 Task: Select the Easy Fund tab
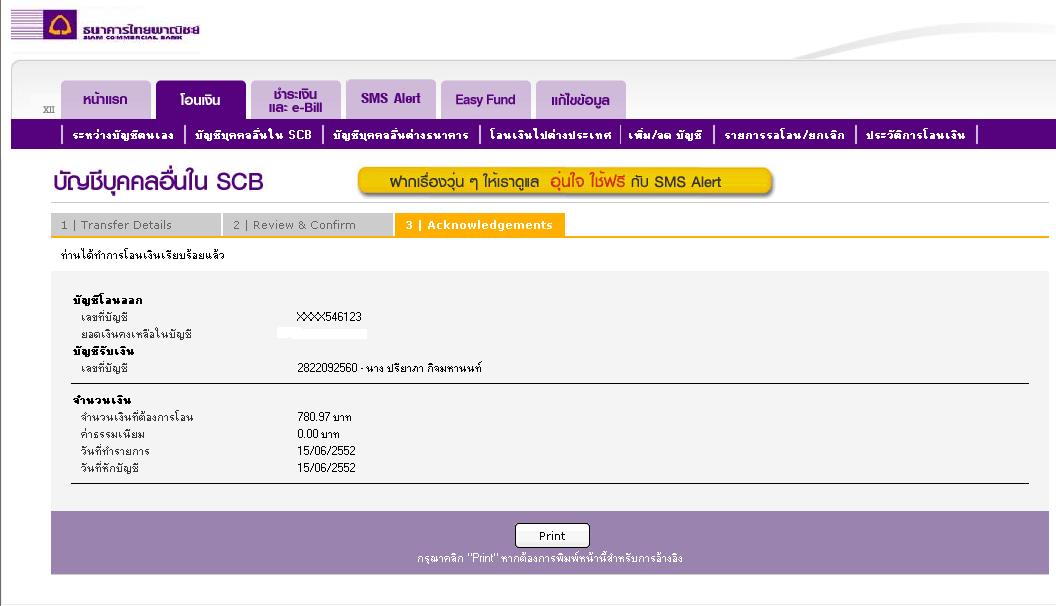[486, 100]
